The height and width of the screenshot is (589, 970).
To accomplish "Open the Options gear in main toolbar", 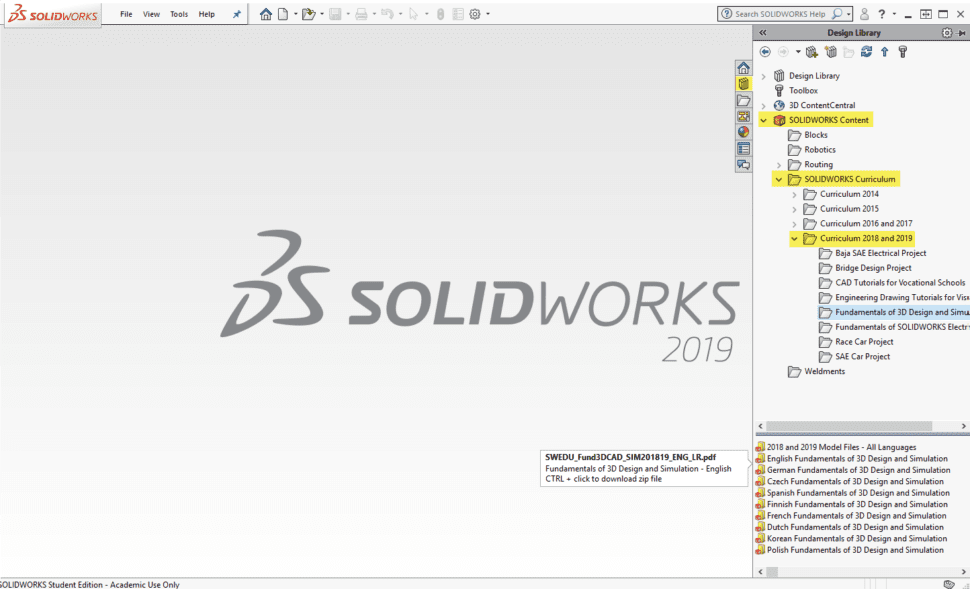I will click(x=475, y=14).
